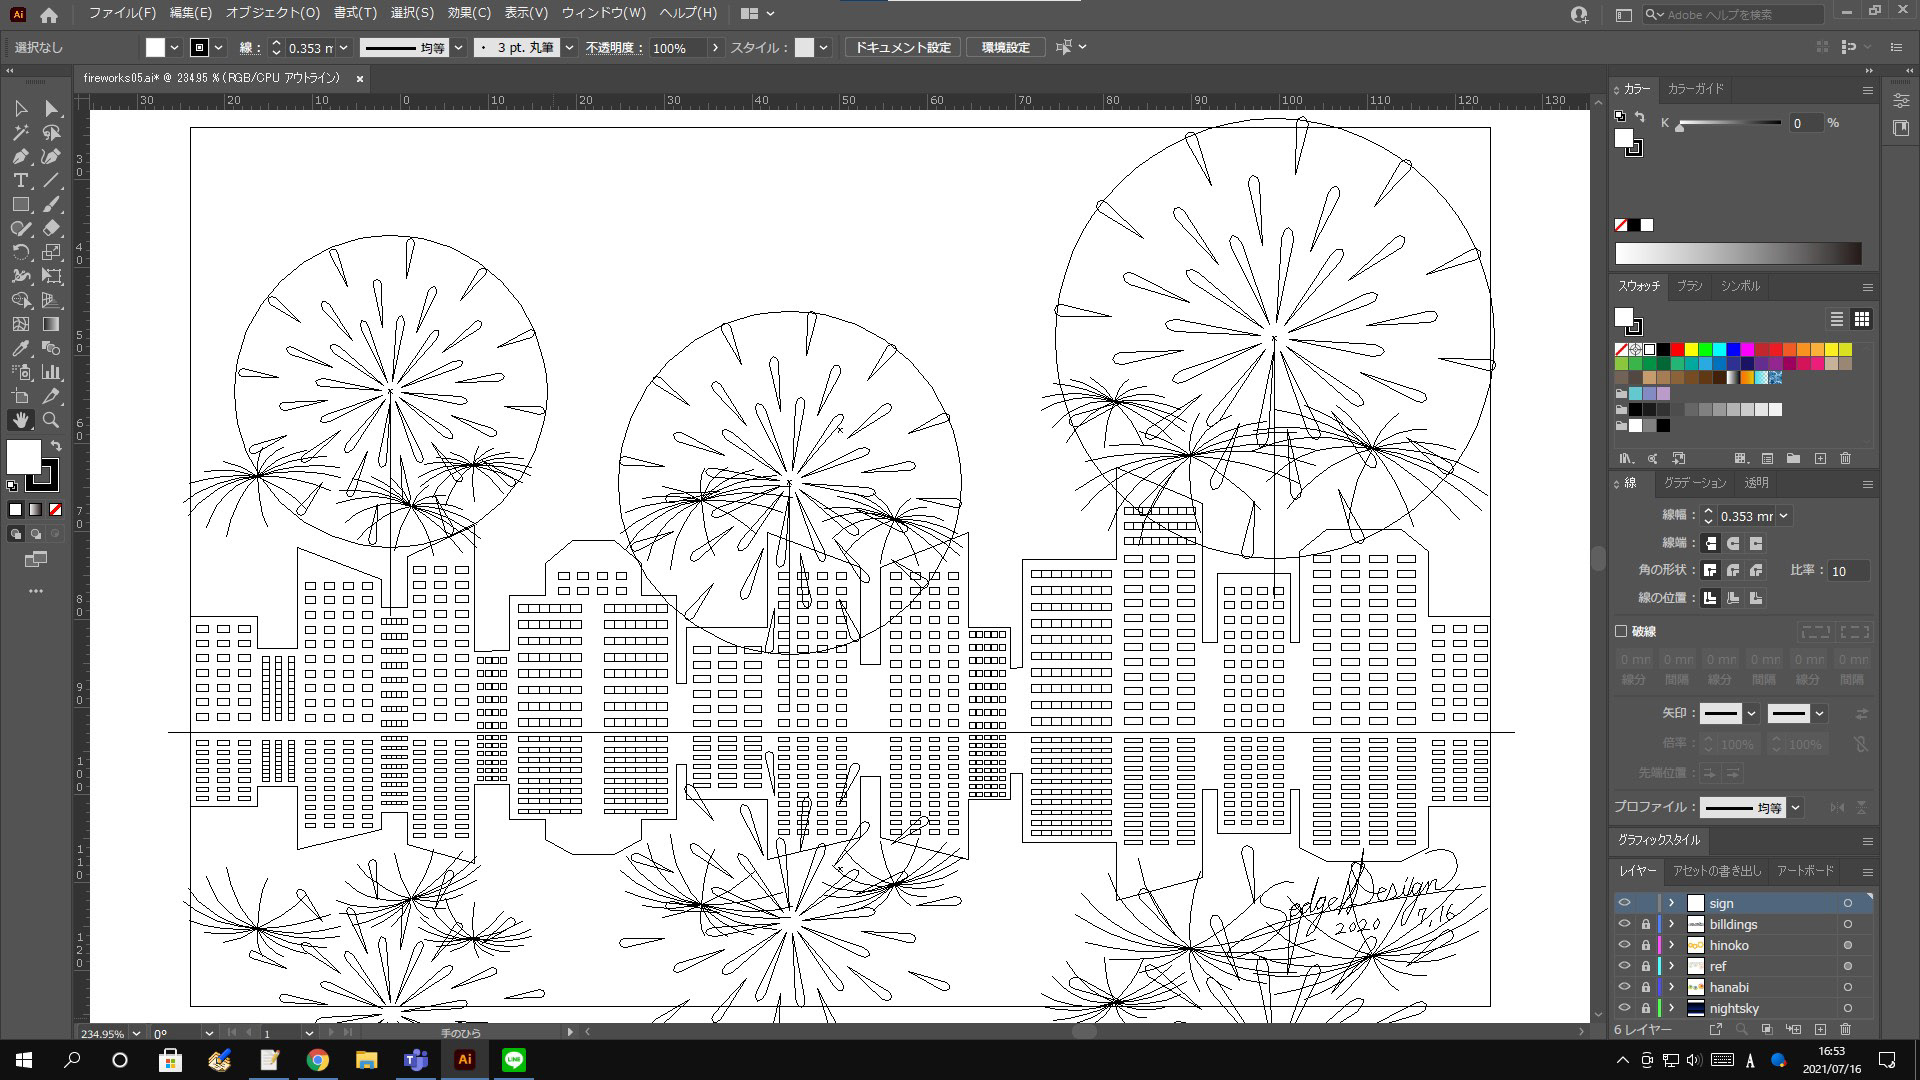The width and height of the screenshot is (1920, 1080).
Task: Select the Zoom tool
Action: [x=51, y=420]
